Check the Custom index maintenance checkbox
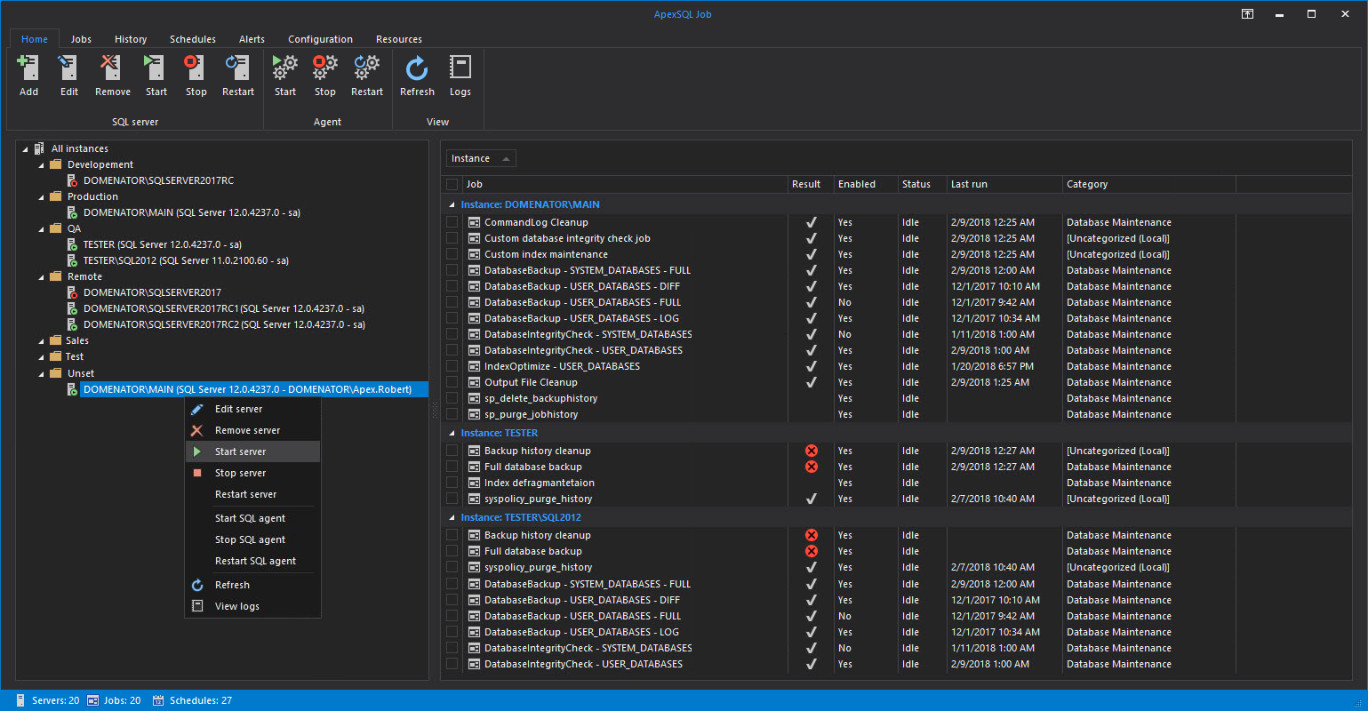The image size is (1368, 711). click(452, 255)
